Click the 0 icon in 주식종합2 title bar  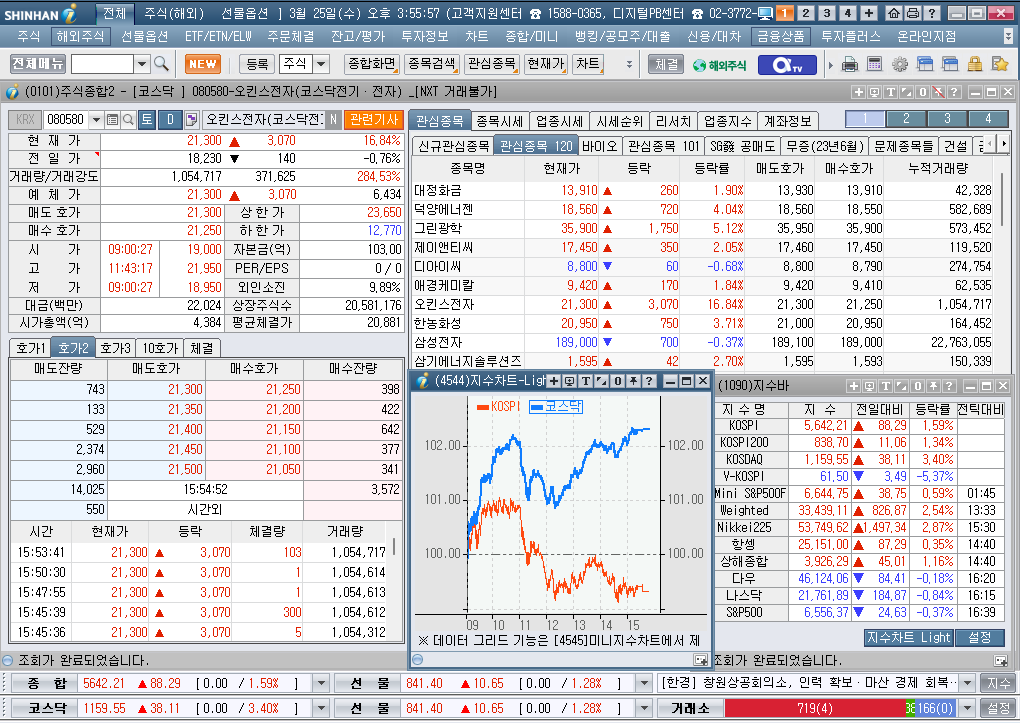pyautogui.click(x=922, y=92)
